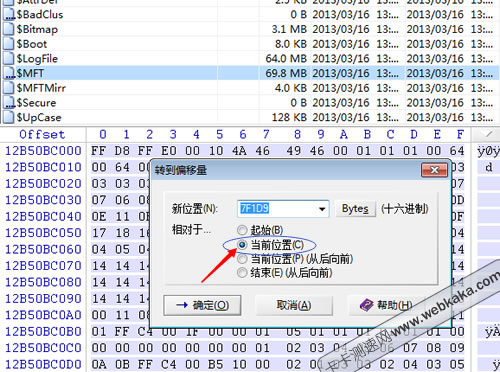Click offset 12B50BC080 in hex view
Viewport: 500px width, 372px height.
(x=43, y=282)
